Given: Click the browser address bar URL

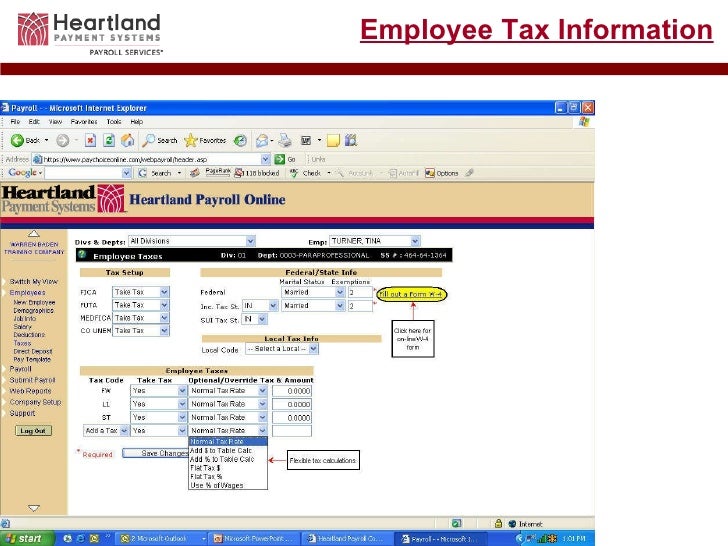Looking at the screenshot, I should tap(152, 159).
